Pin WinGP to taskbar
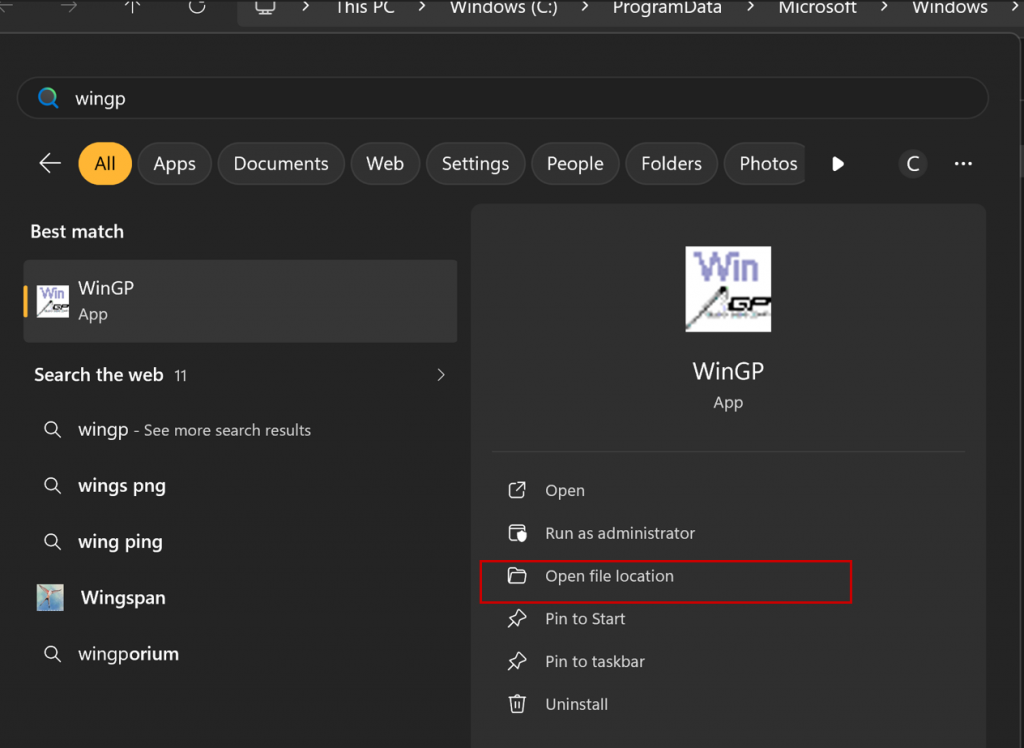Image resolution: width=1024 pixels, height=748 pixels. 594,662
